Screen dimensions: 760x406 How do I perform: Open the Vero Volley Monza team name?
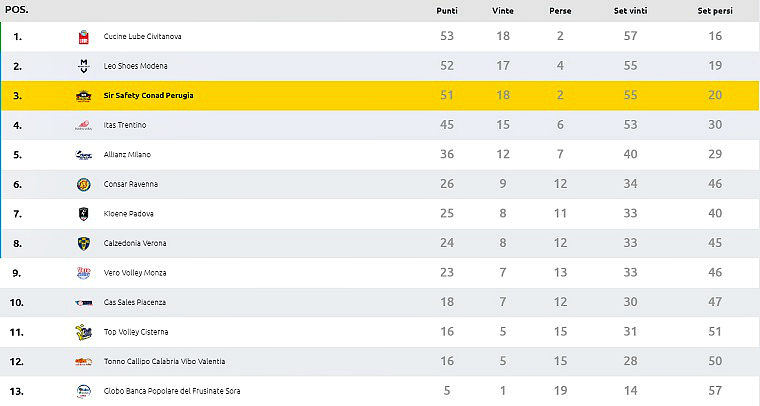pos(135,273)
